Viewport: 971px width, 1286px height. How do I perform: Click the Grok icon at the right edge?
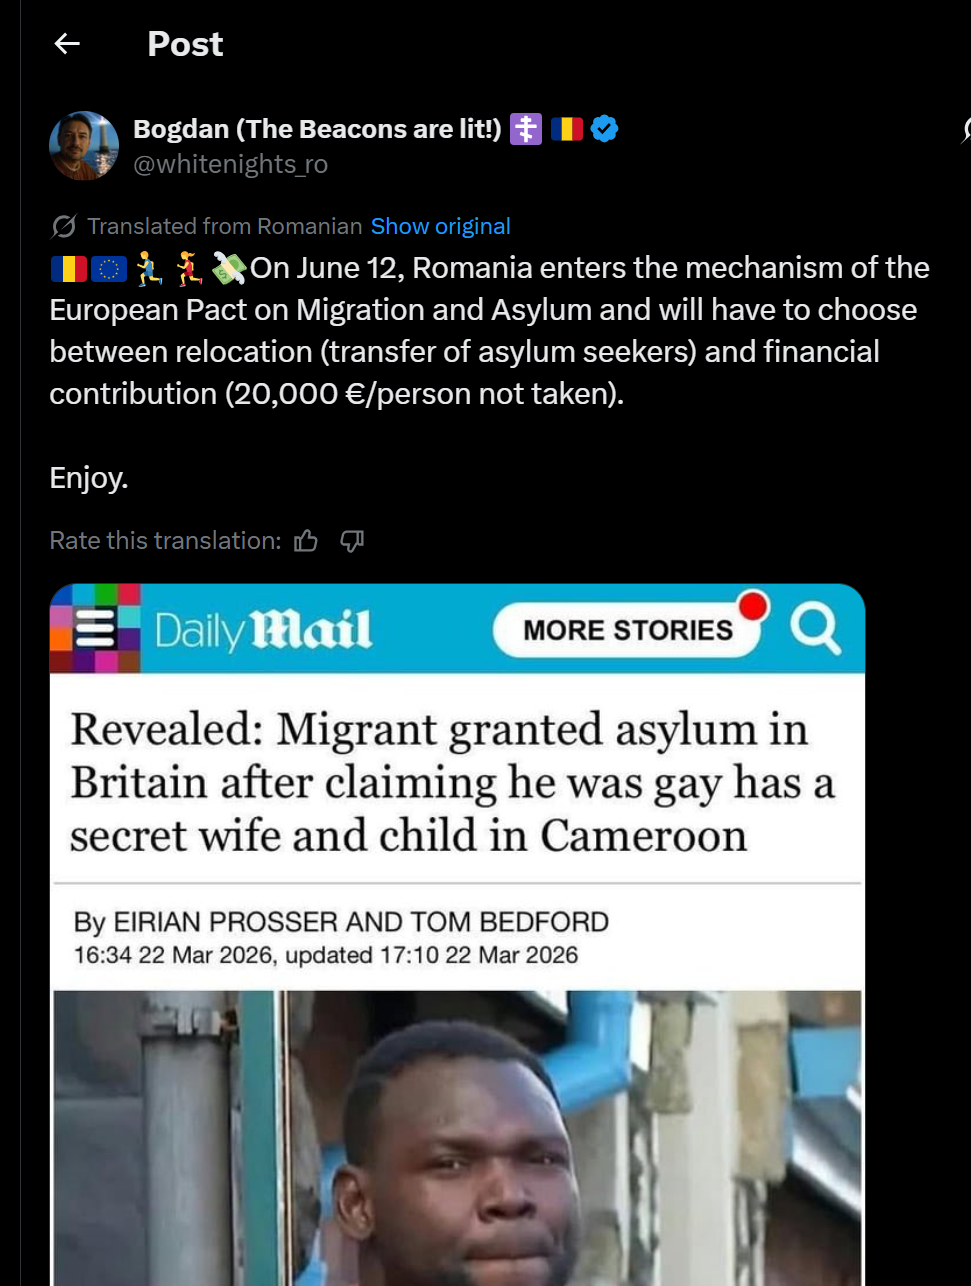pyautogui.click(x=966, y=130)
